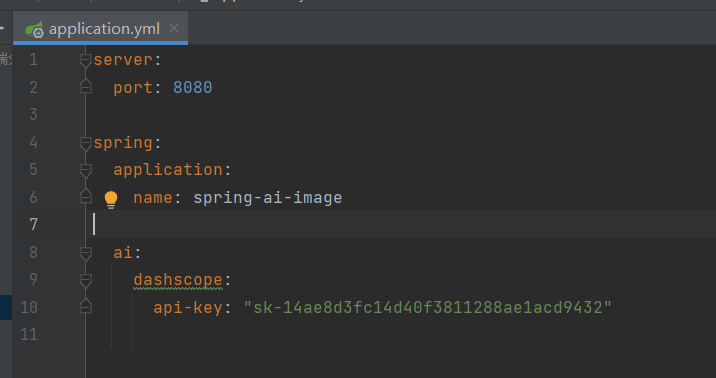Click the name key text
Viewport: 716px width, 378px height.
coord(153,198)
